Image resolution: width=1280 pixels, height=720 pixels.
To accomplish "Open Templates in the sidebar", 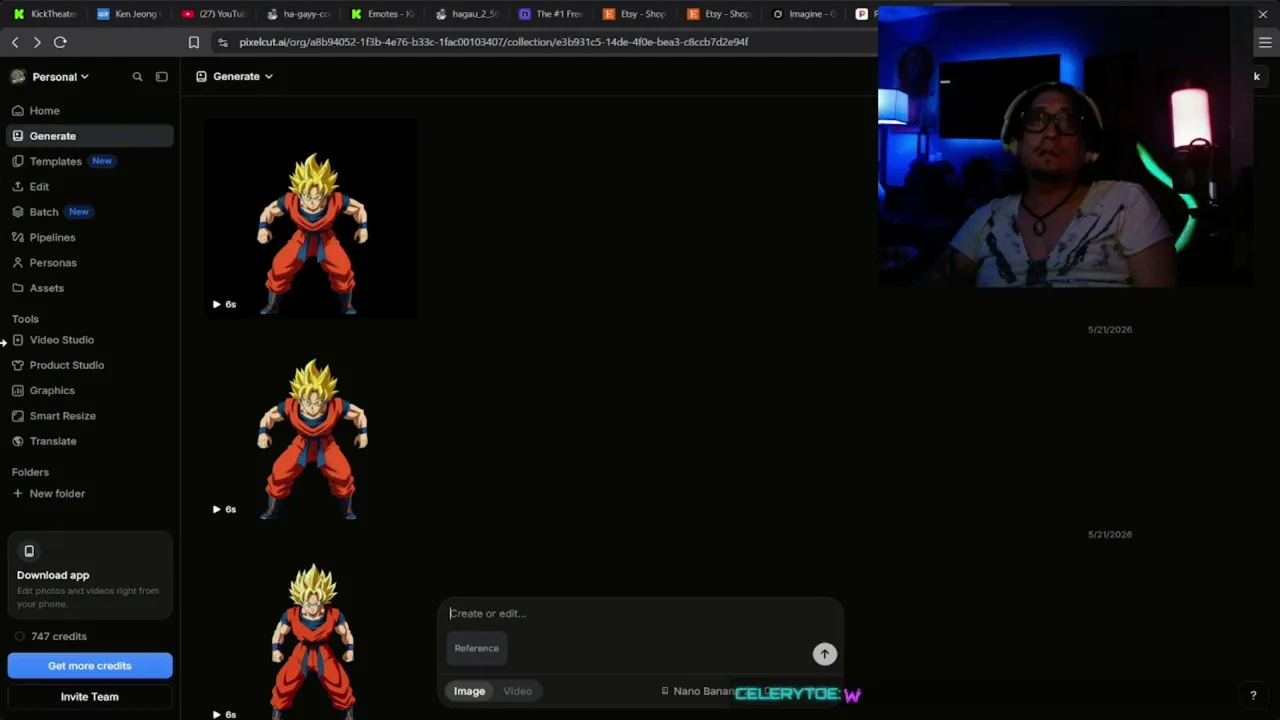I will coord(89,161).
